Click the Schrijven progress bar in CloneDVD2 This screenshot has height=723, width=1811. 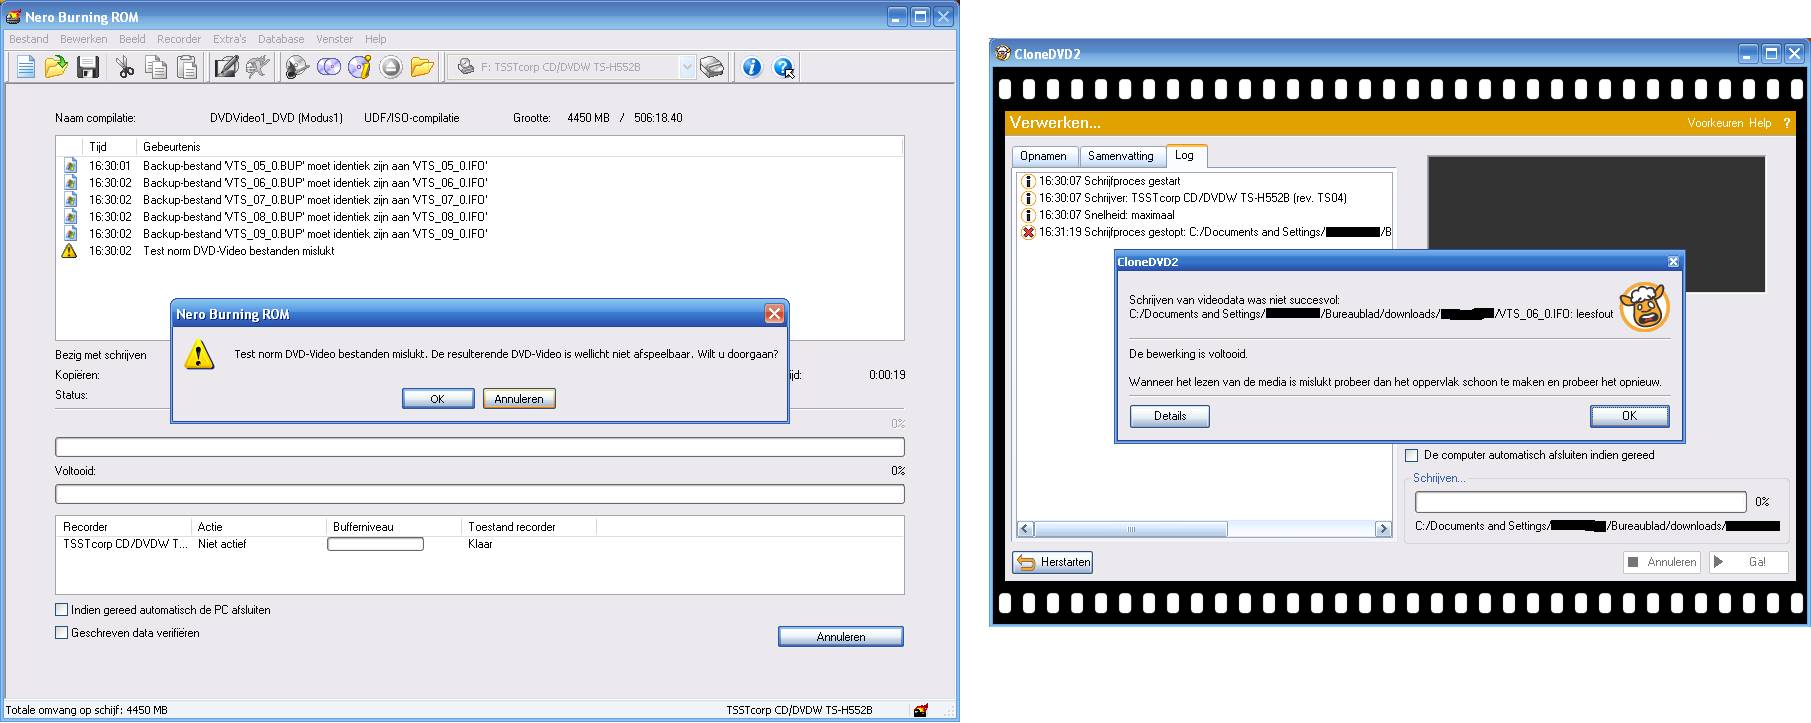(x=1581, y=502)
